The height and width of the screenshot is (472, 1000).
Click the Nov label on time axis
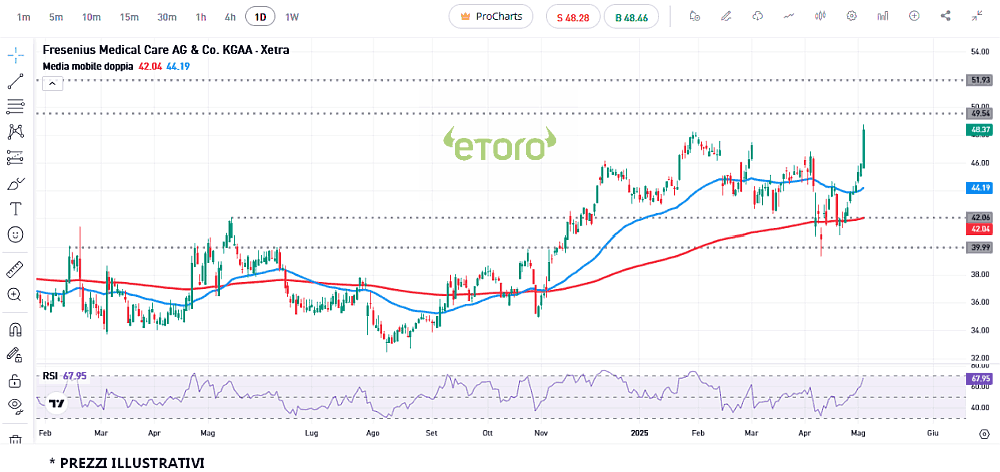[541, 432]
